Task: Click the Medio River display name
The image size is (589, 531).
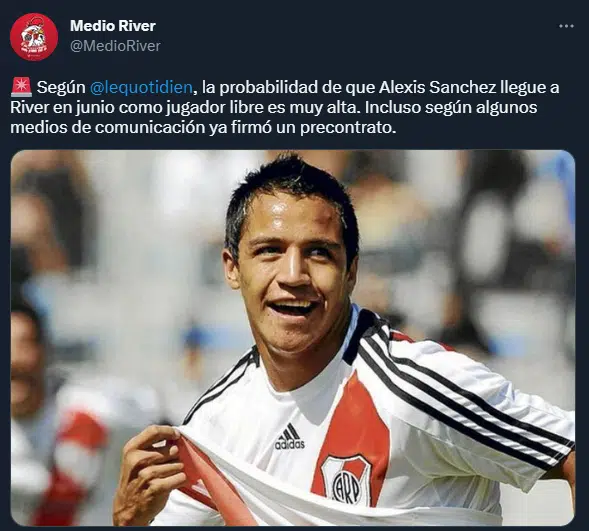Action: click(x=113, y=26)
